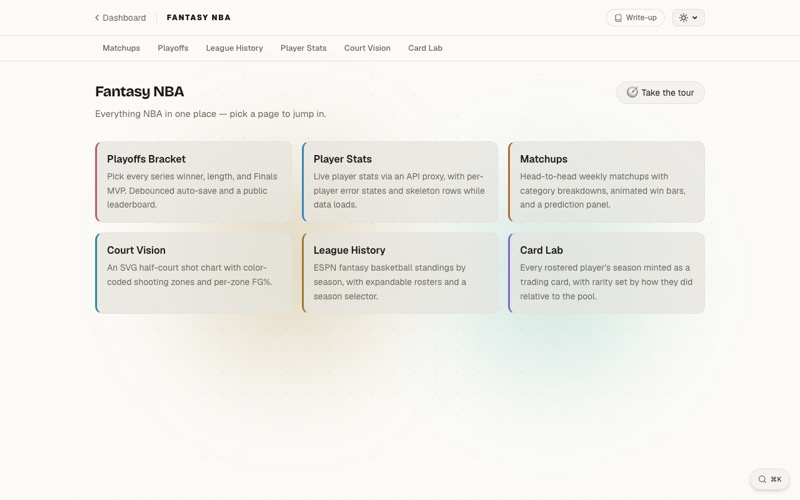Click 'Live player stats via an API proxy' text
800x500 pixels.
point(399,190)
